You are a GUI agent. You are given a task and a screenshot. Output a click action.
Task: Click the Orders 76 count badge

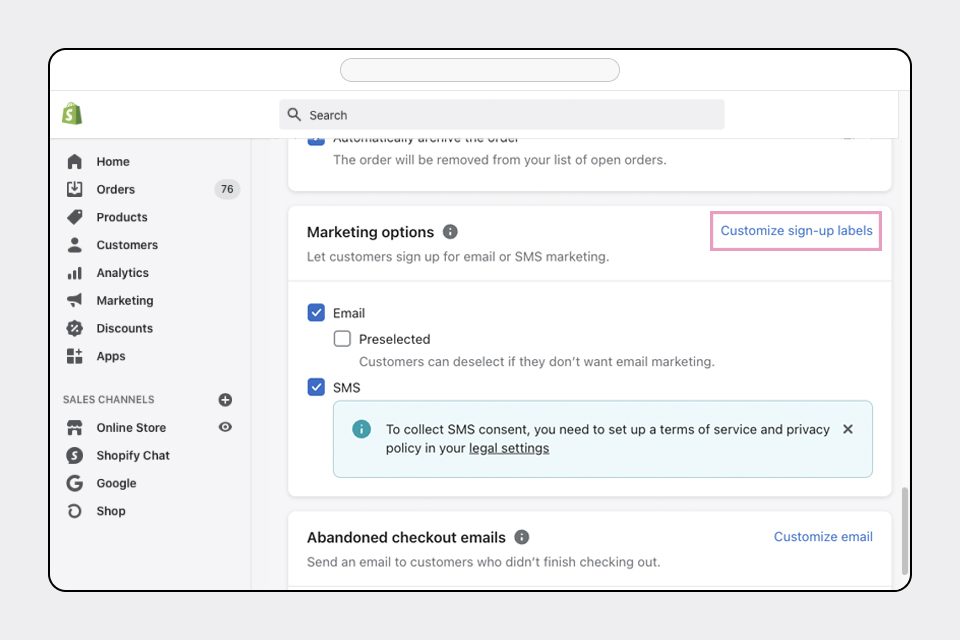[x=227, y=189]
